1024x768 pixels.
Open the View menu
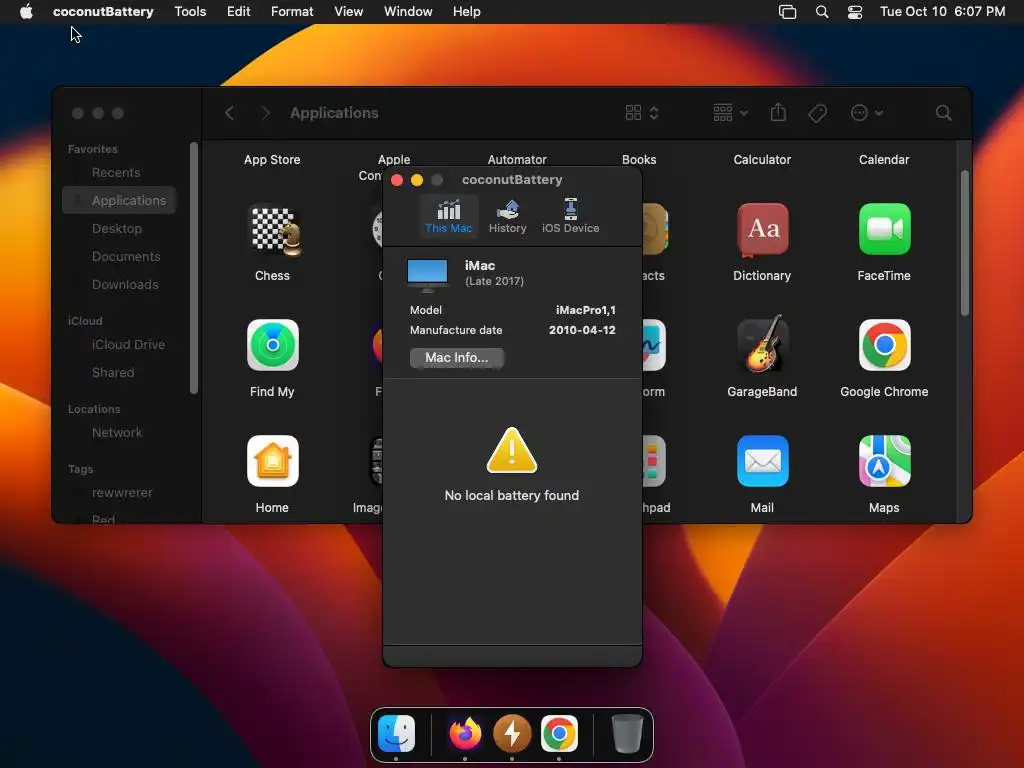[349, 12]
